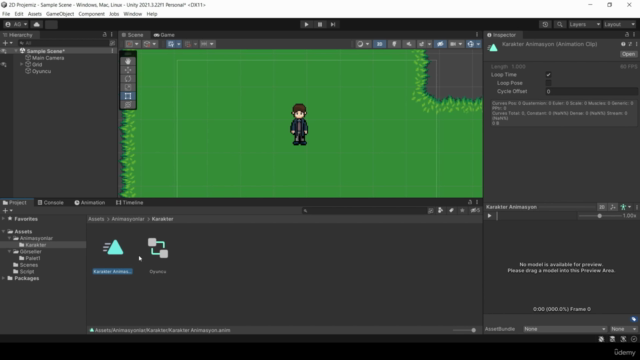Screen dimensions: 640x360
Task: Open the Layout dropdown
Action: (619, 24)
